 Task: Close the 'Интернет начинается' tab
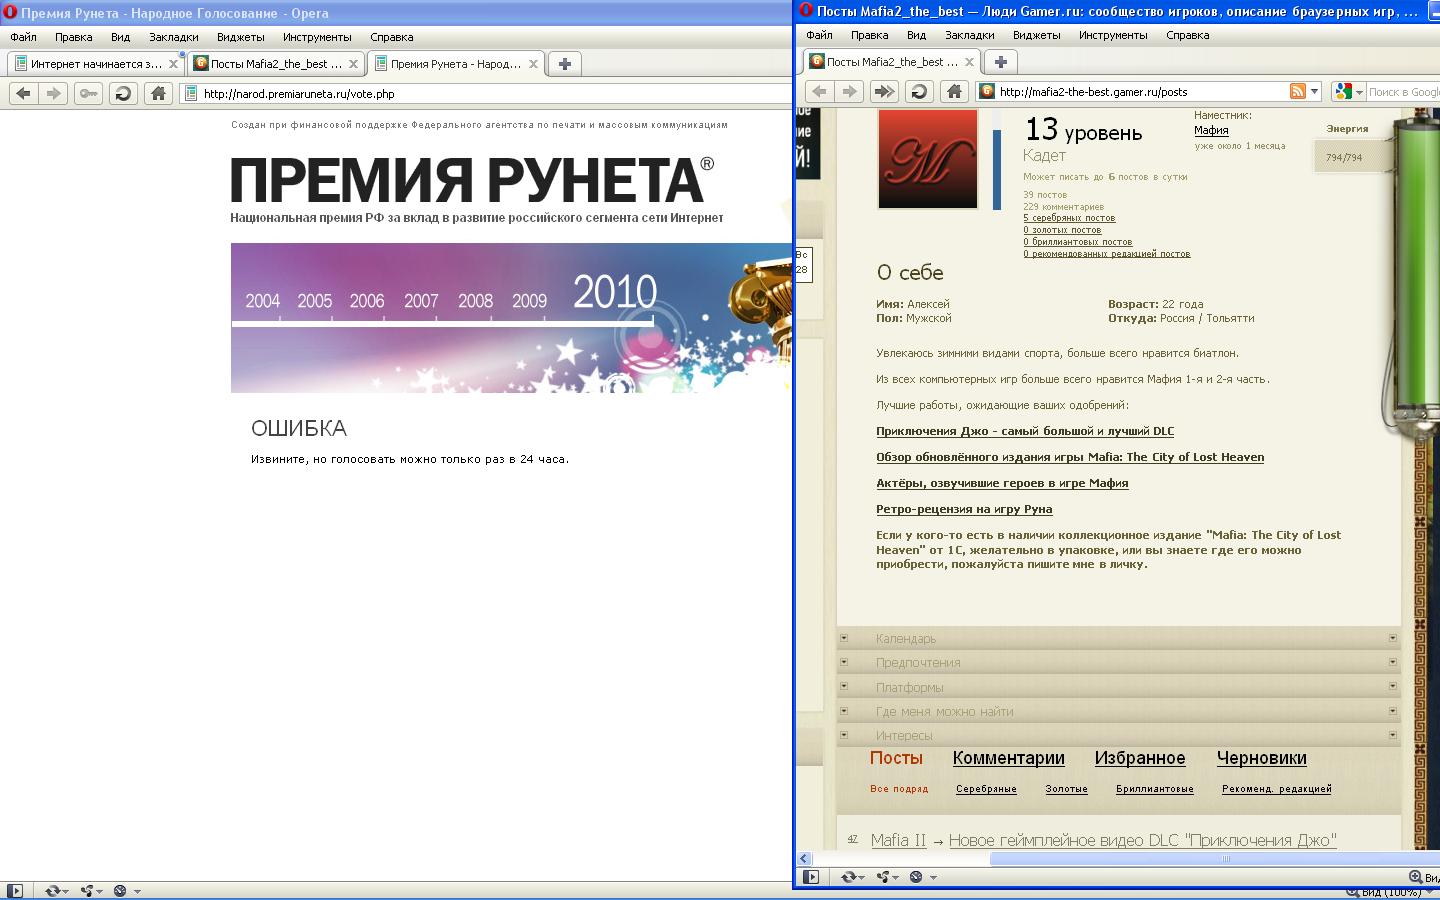click(x=173, y=64)
